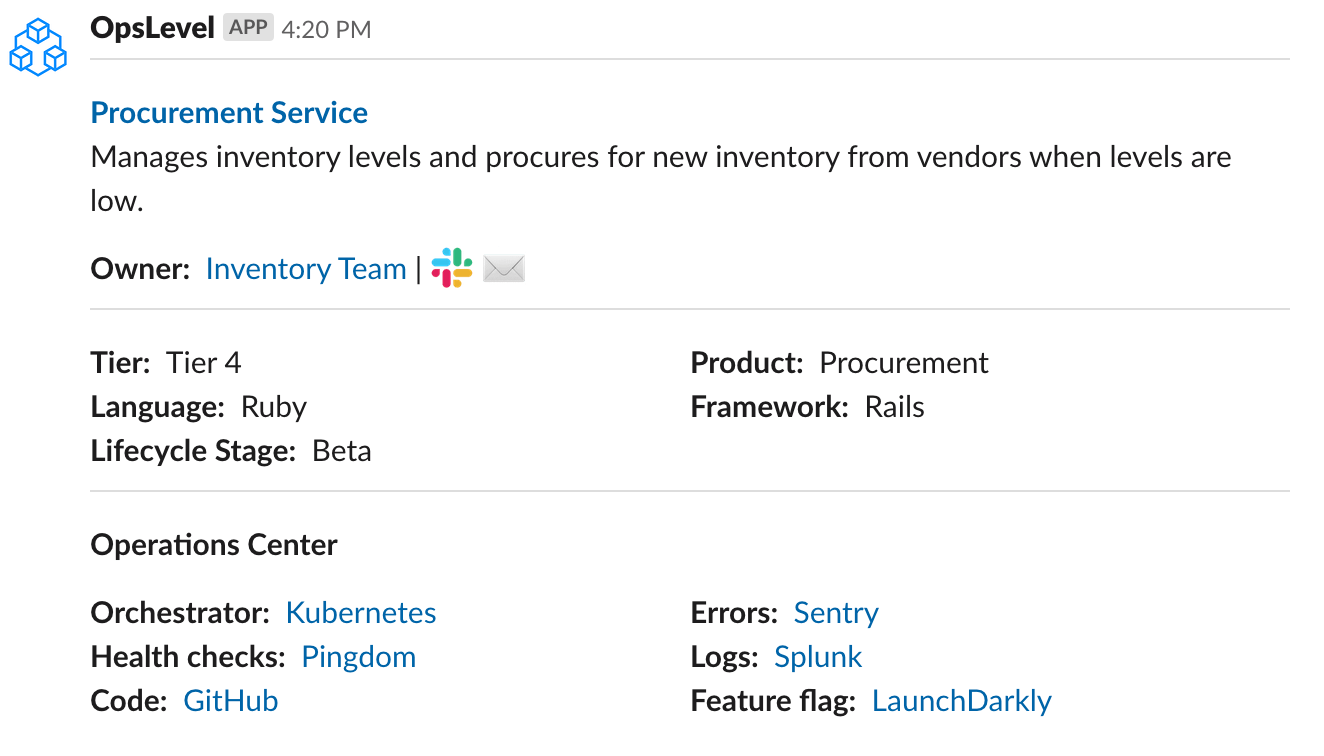This screenshot has height=756, width=1324.
Task: Click the 'Code:' label
Action: (129, 700)
